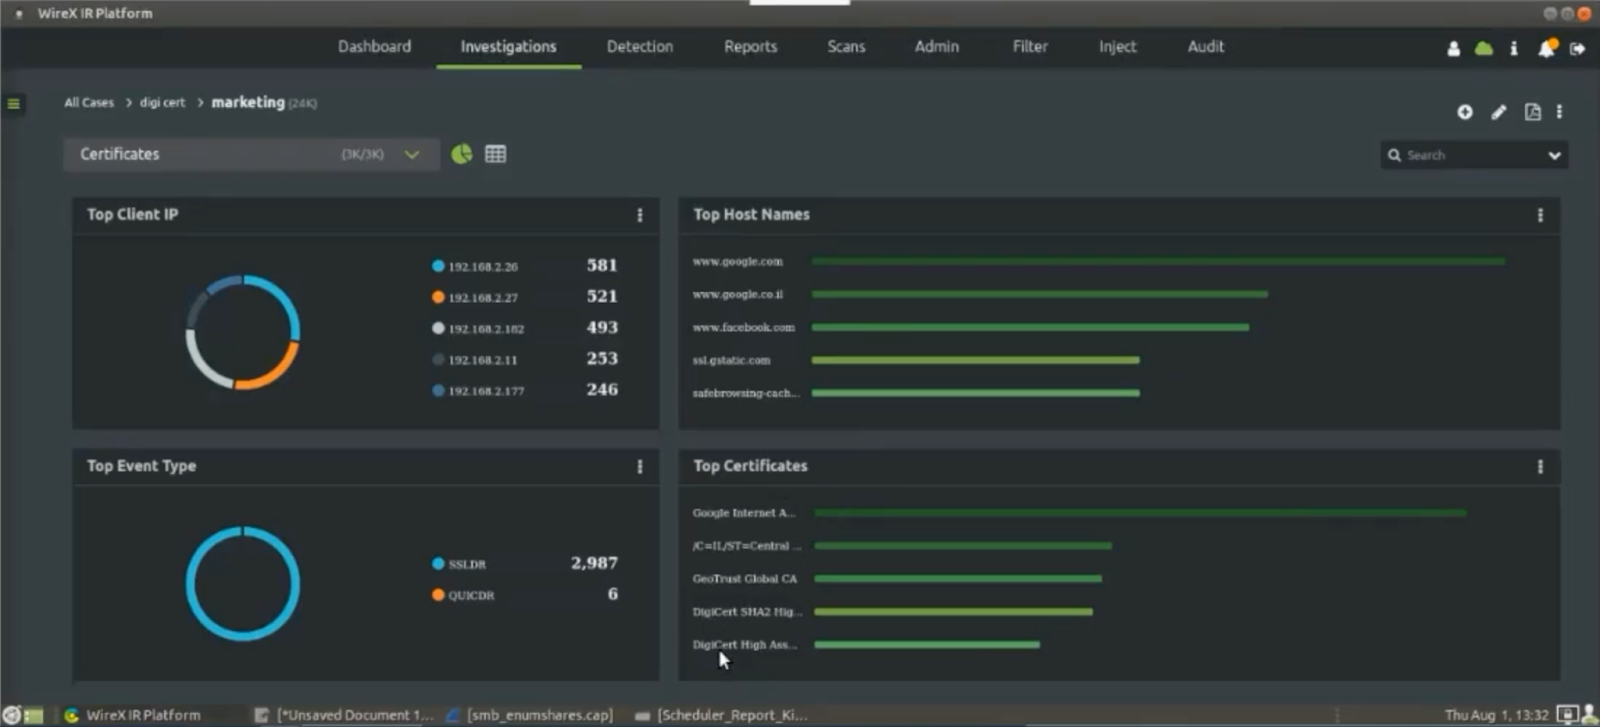Click the /C=IL/ST=Central certificate

pyautogui.click(x=747, y=546)
